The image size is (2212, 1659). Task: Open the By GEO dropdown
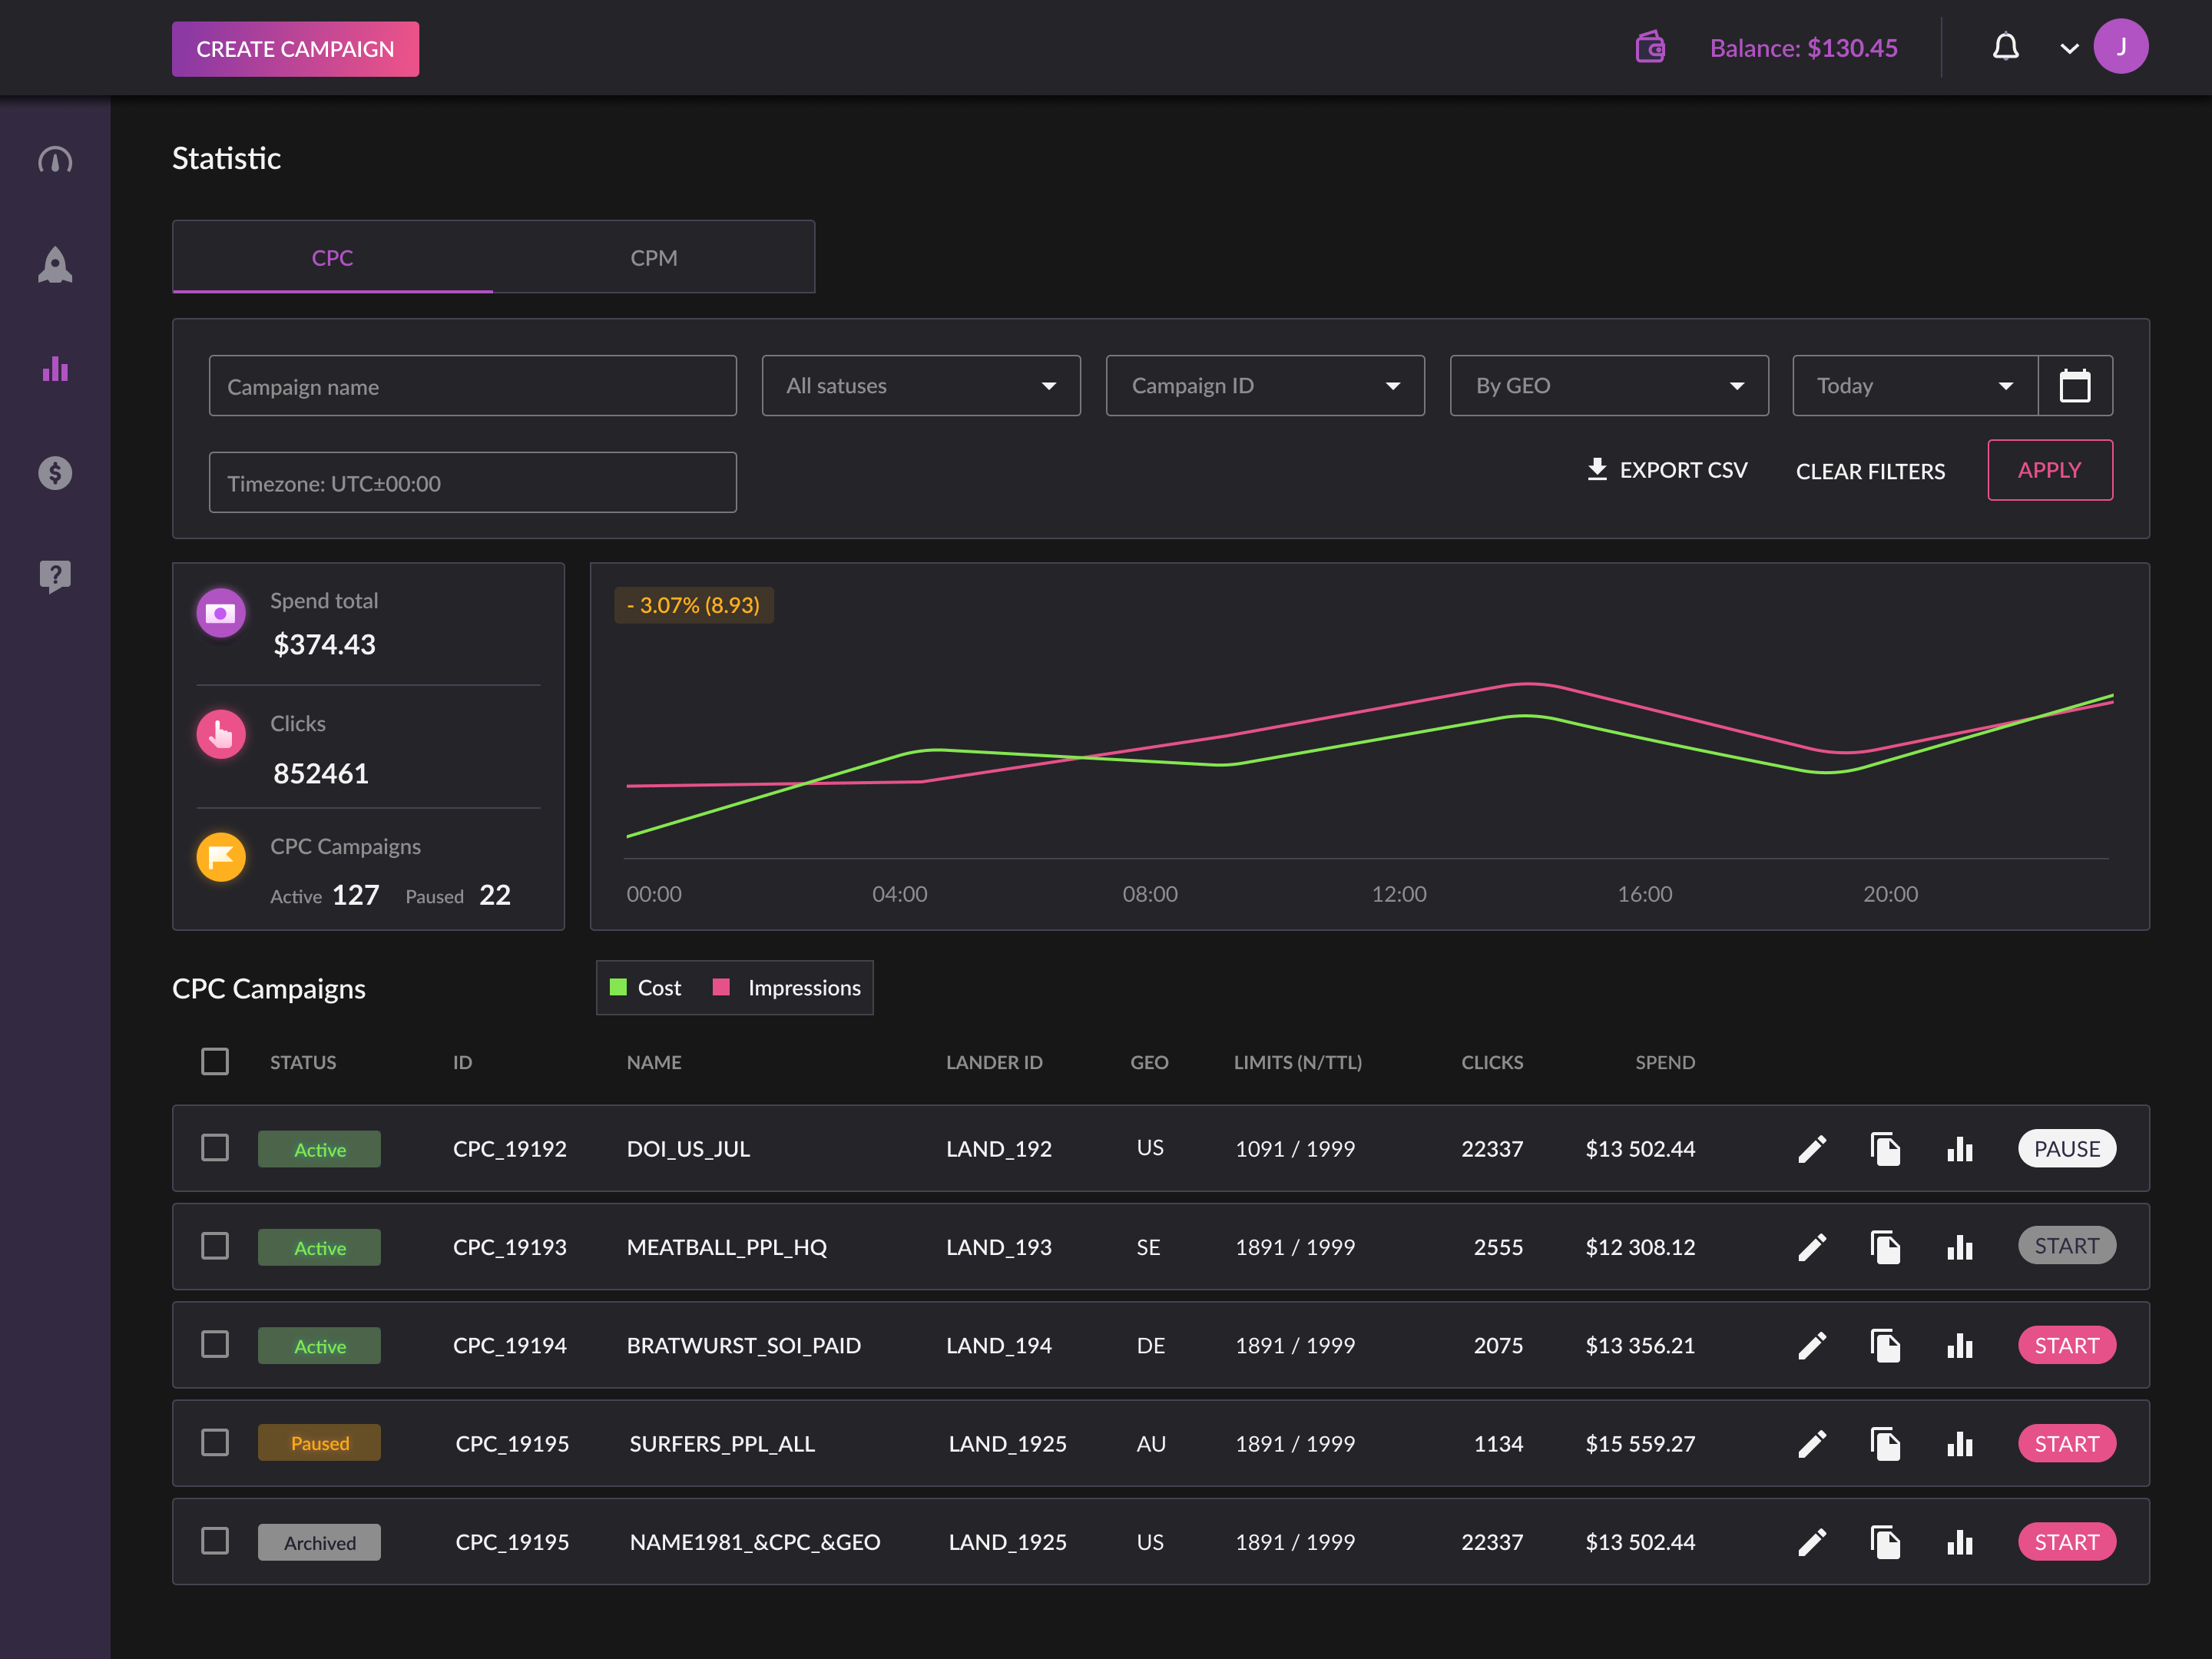point(1608,386)
